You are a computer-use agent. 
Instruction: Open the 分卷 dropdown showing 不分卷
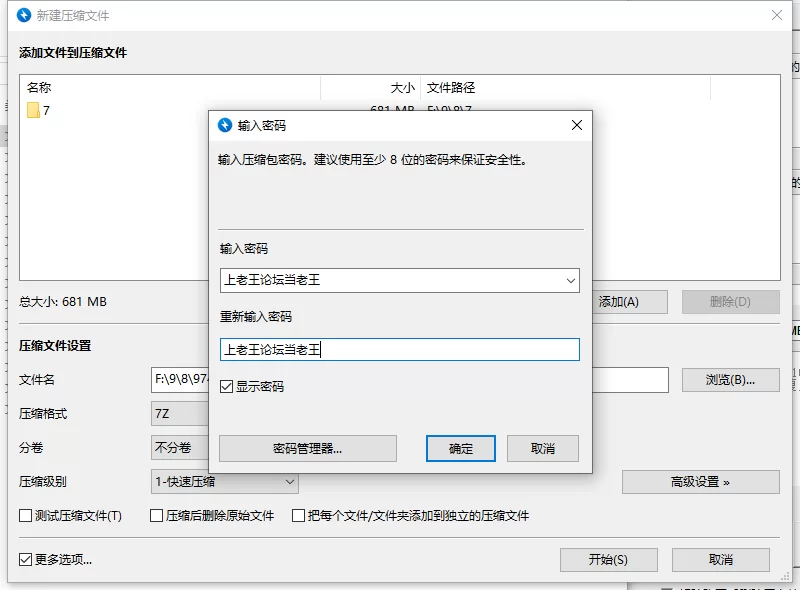coord(180,448)
